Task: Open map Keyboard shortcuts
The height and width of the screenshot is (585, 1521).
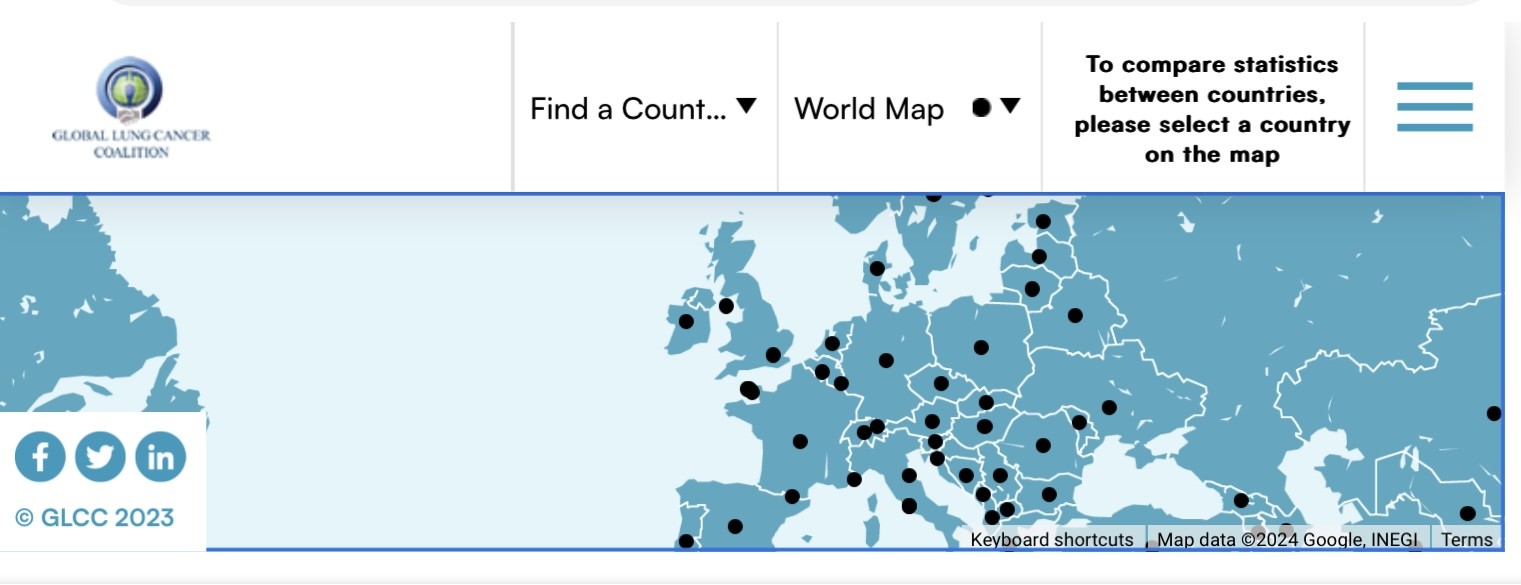Action: [1052, 540]
